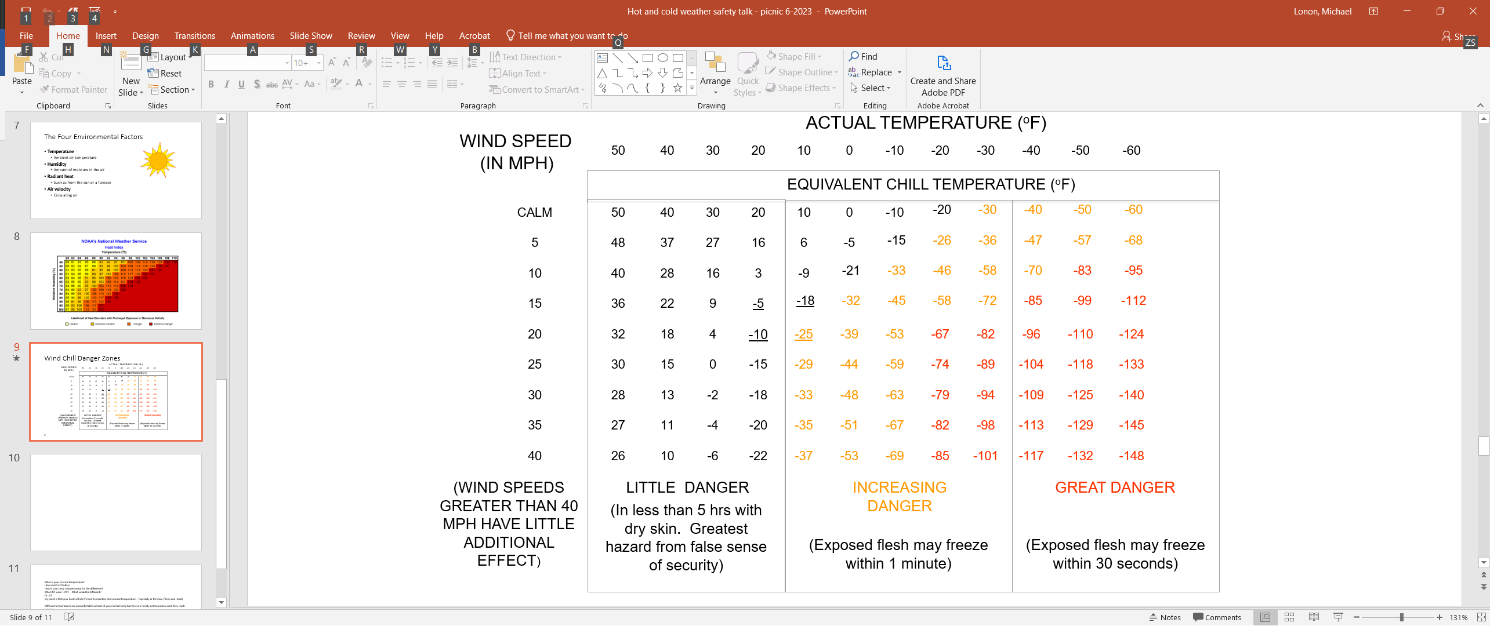
Task: Switch to the Transitions tab
Action: pos(195,36)
